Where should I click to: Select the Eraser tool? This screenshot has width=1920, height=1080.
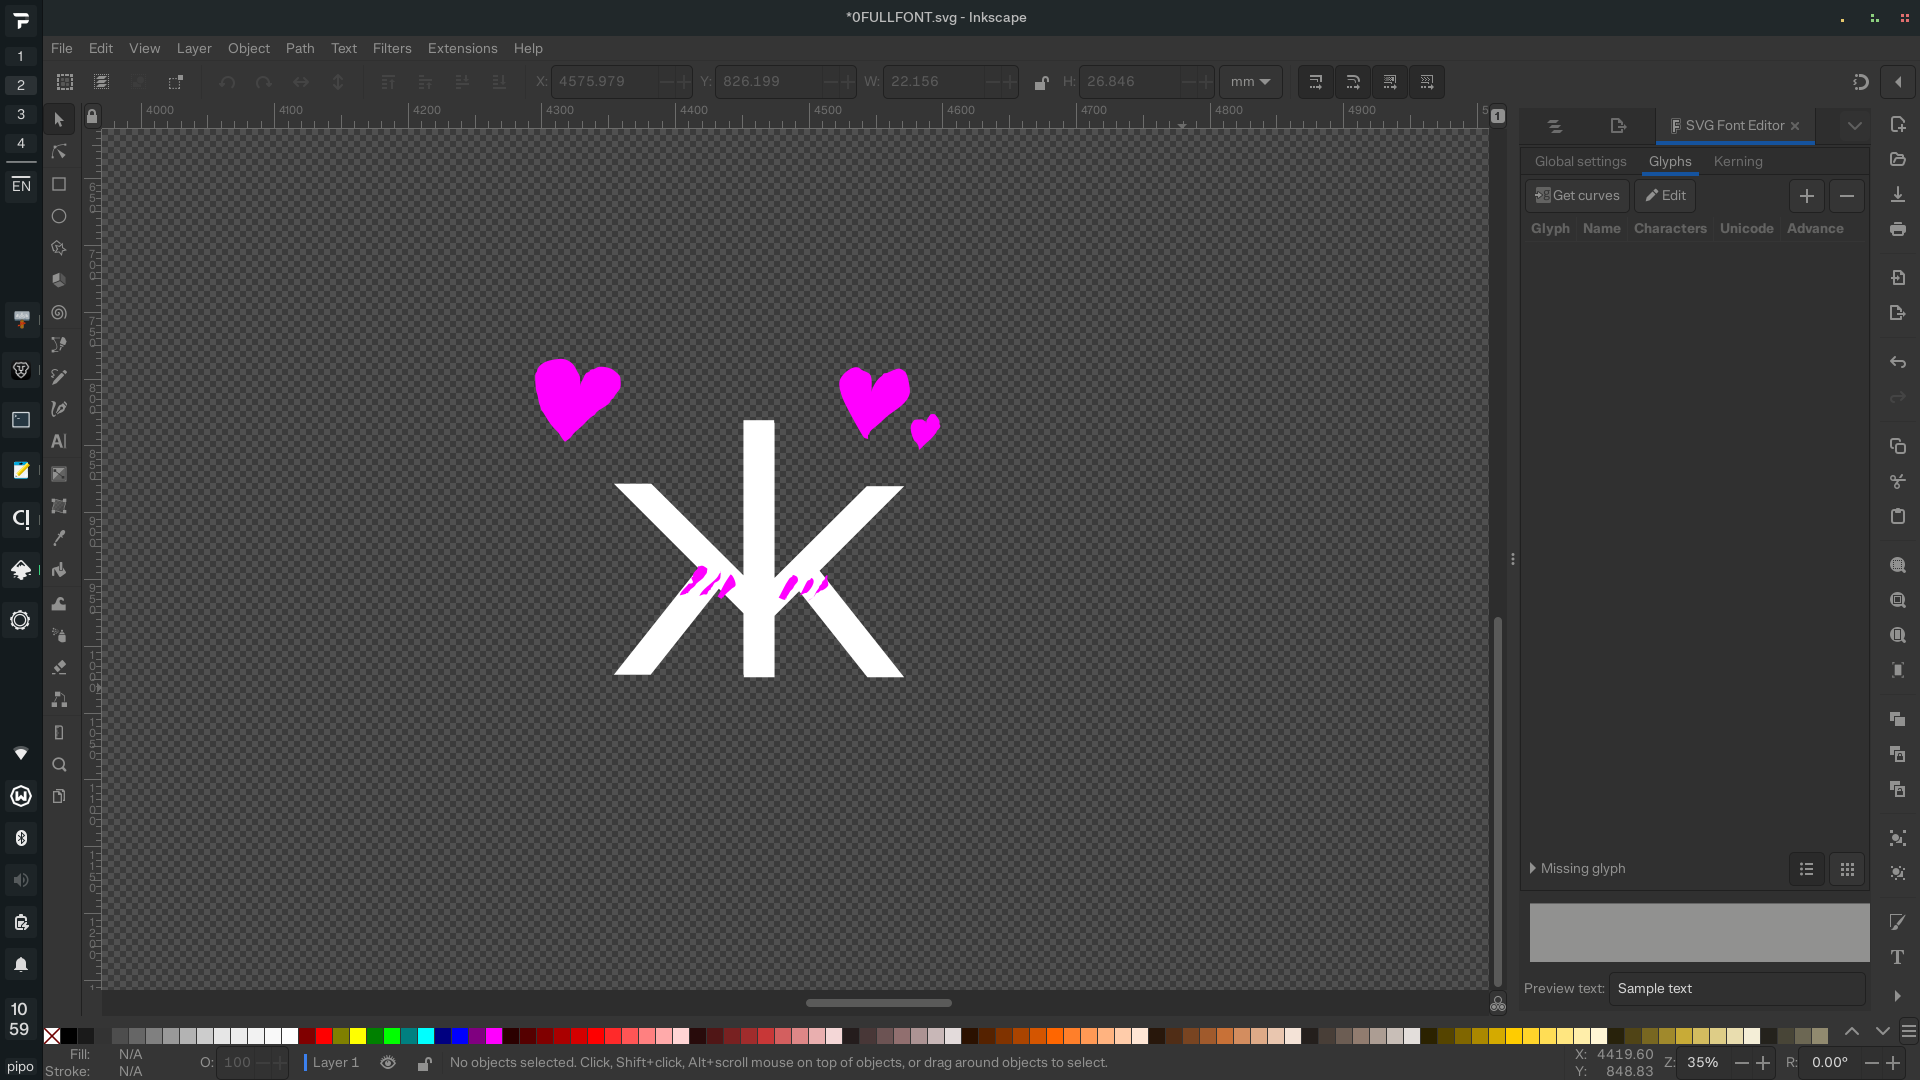[x=59, y=667]
